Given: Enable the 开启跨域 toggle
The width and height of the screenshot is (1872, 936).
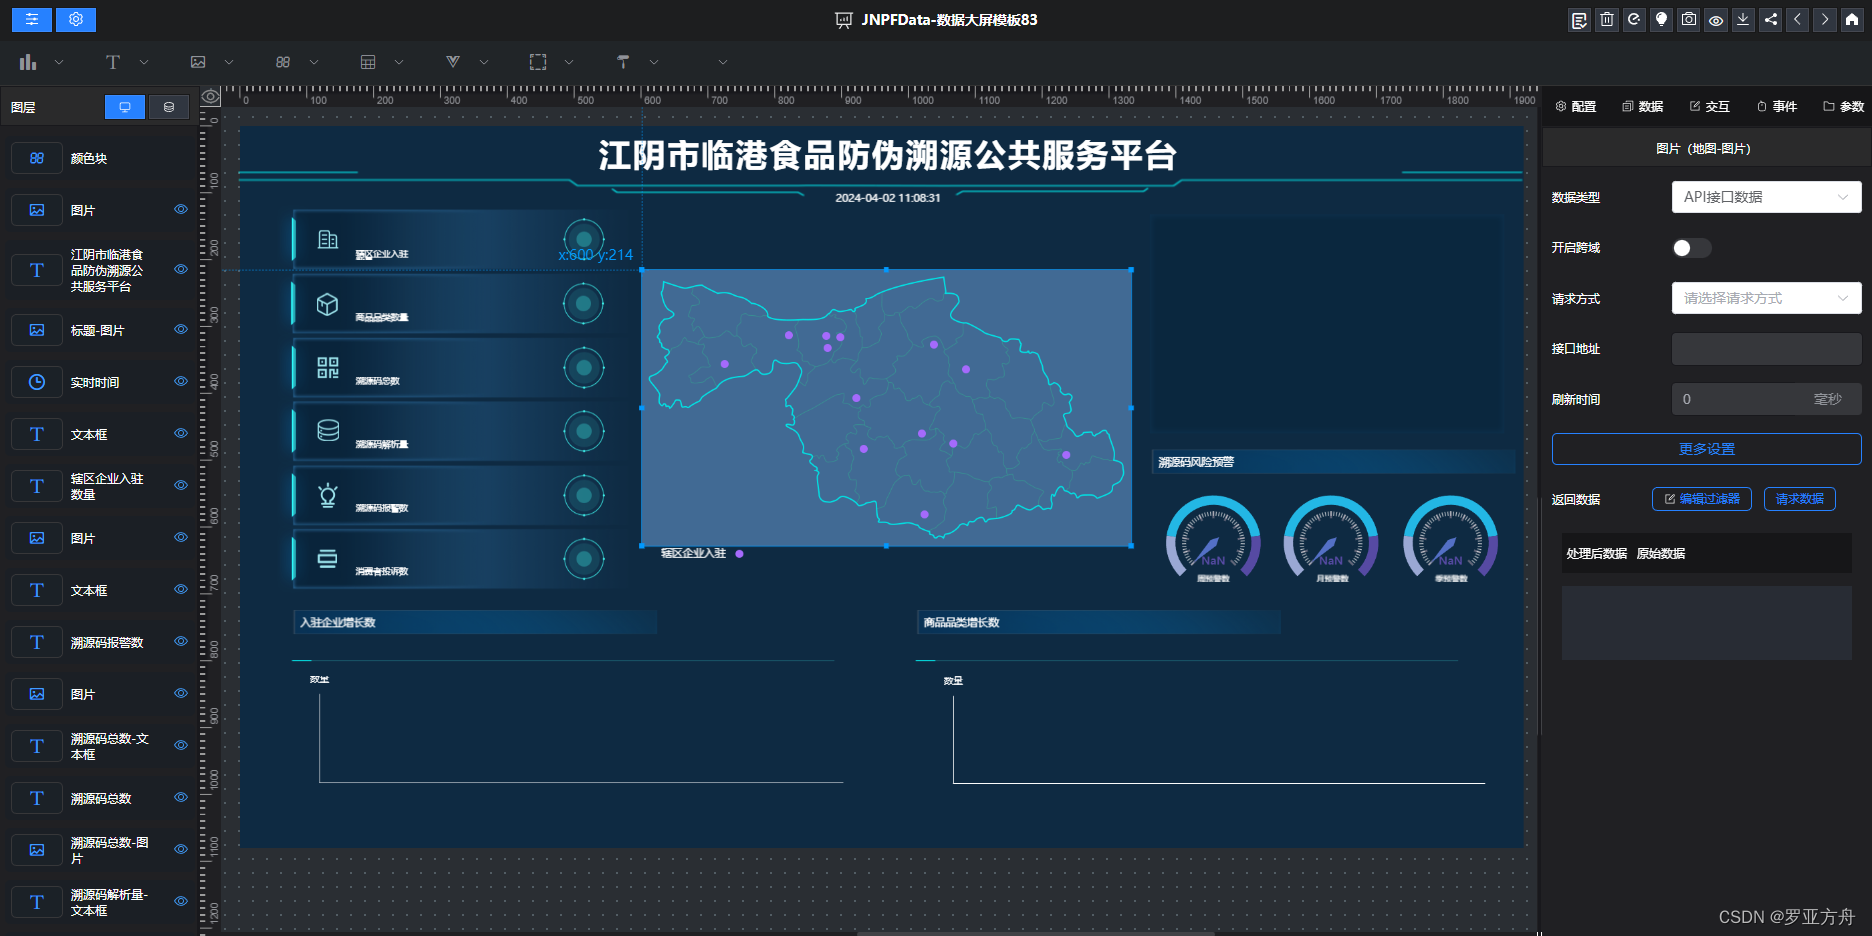Looking at the screenshot, I should coord(1691,248).
